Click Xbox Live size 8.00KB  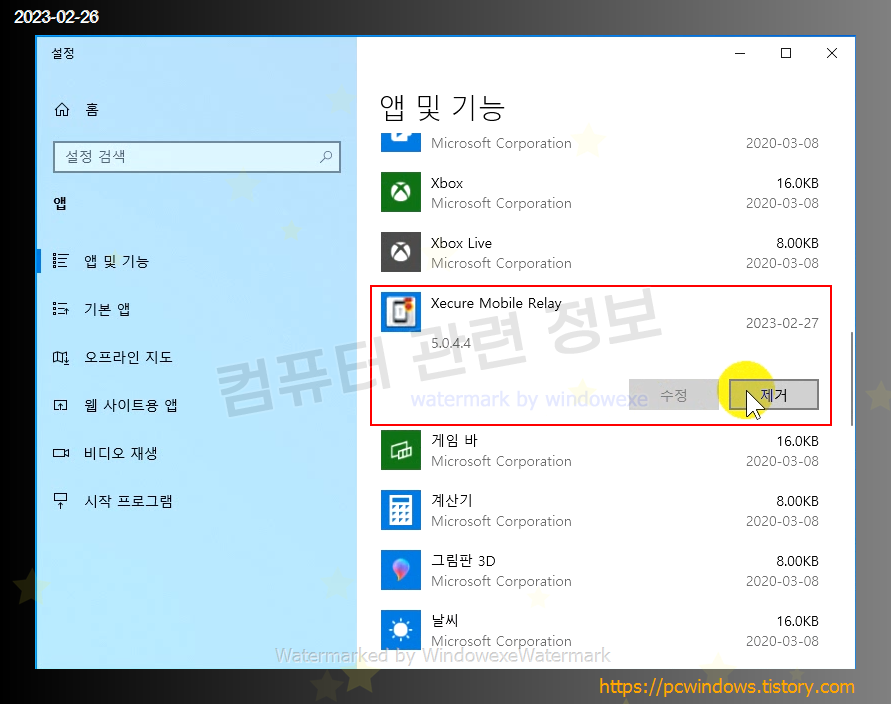coord(797,243)
